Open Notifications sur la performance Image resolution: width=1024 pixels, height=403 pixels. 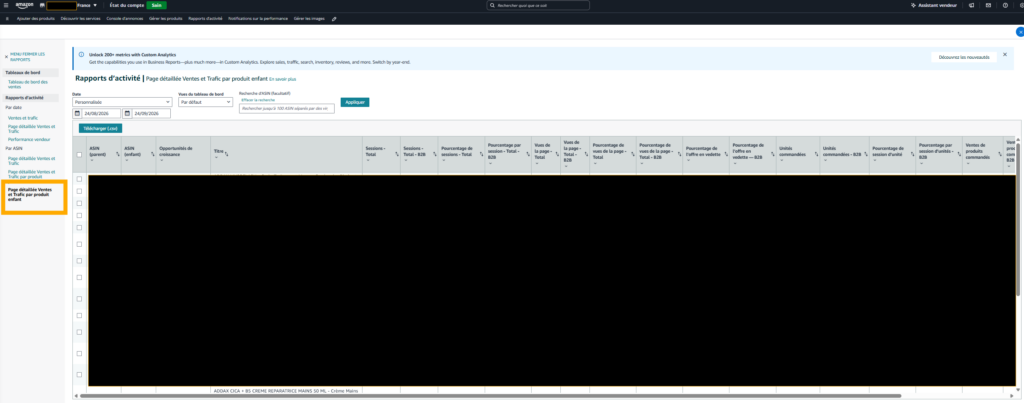(x=258, y=19)
